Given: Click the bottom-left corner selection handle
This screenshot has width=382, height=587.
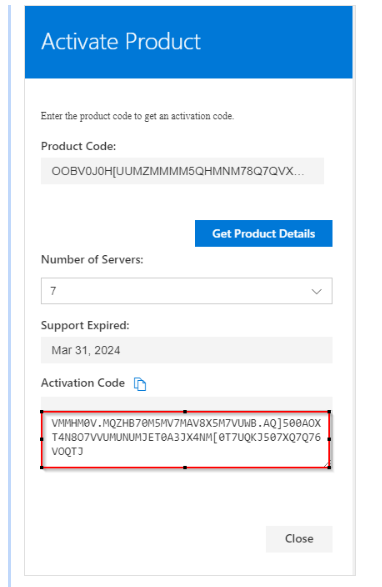Looking at the screenshot, I should [x=42, y=467].
